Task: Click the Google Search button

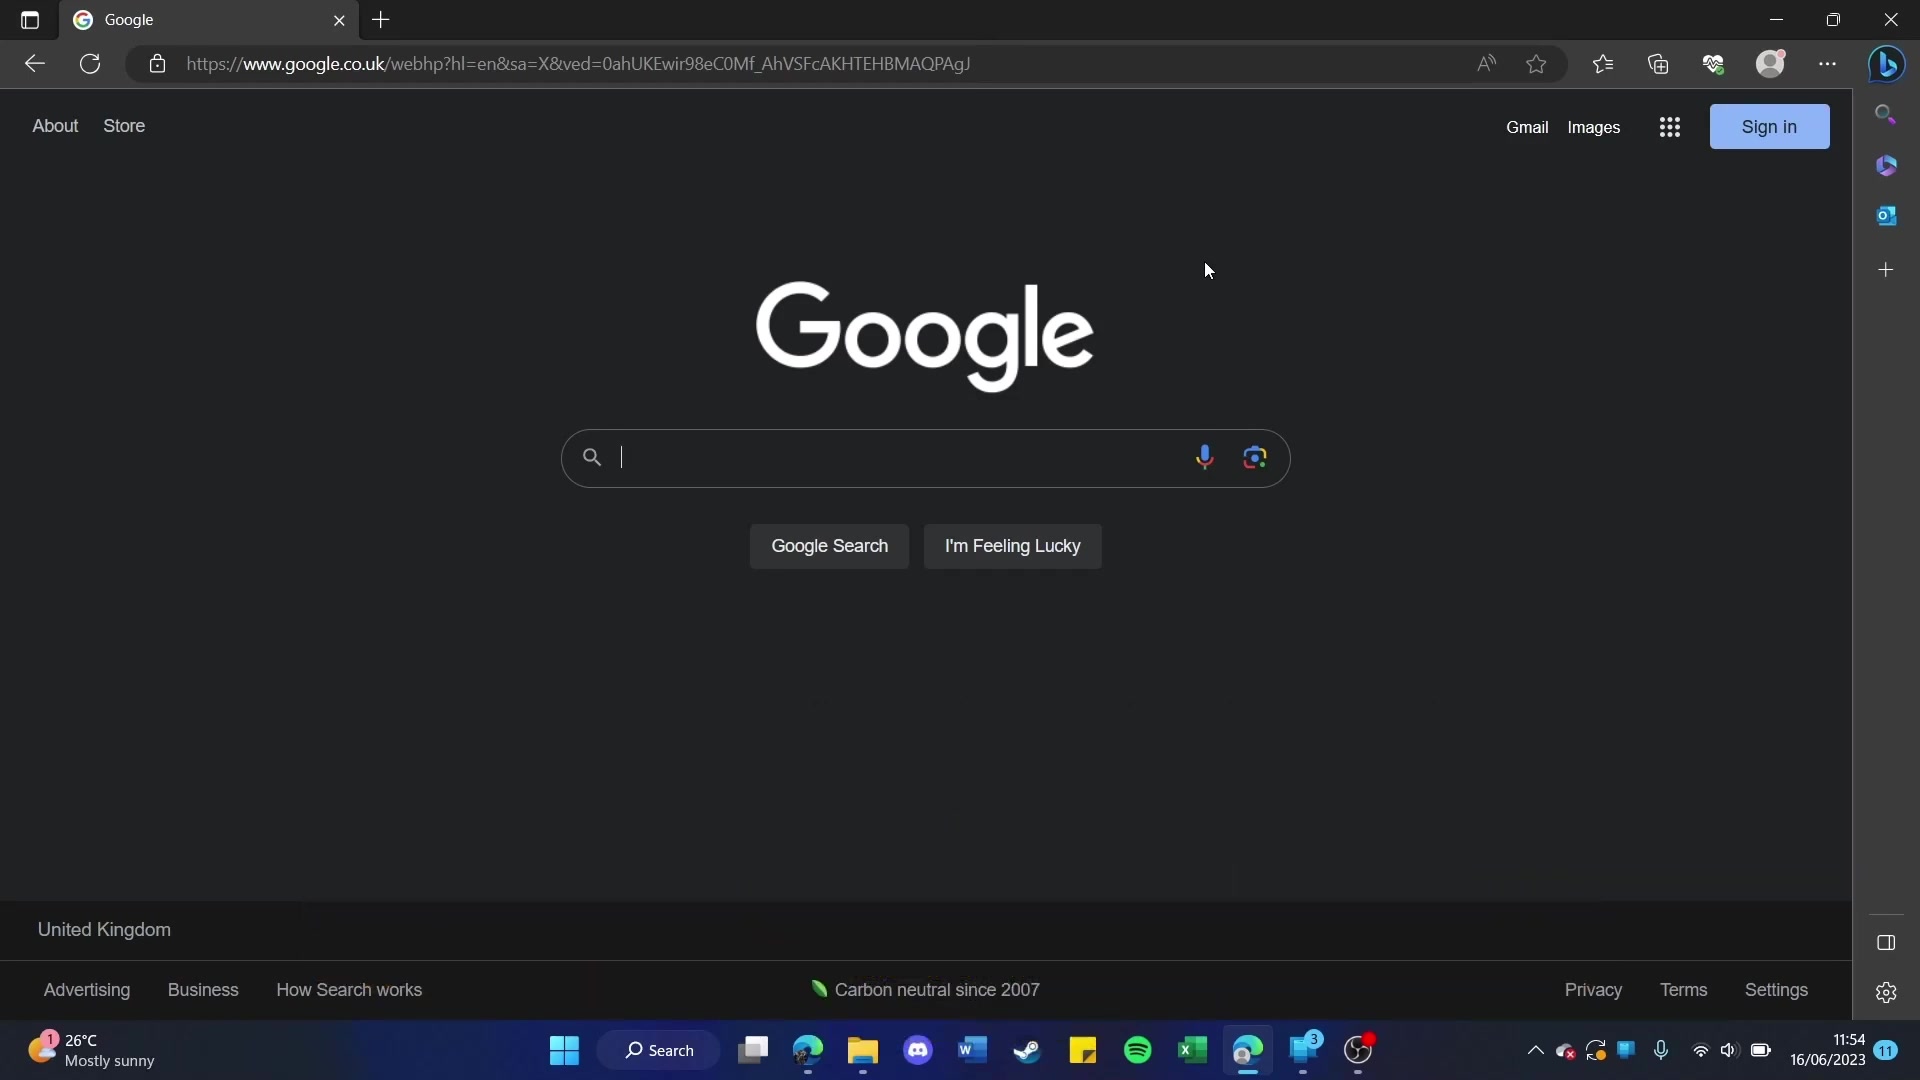Action: pyautogui.click(x=829, y=546)
